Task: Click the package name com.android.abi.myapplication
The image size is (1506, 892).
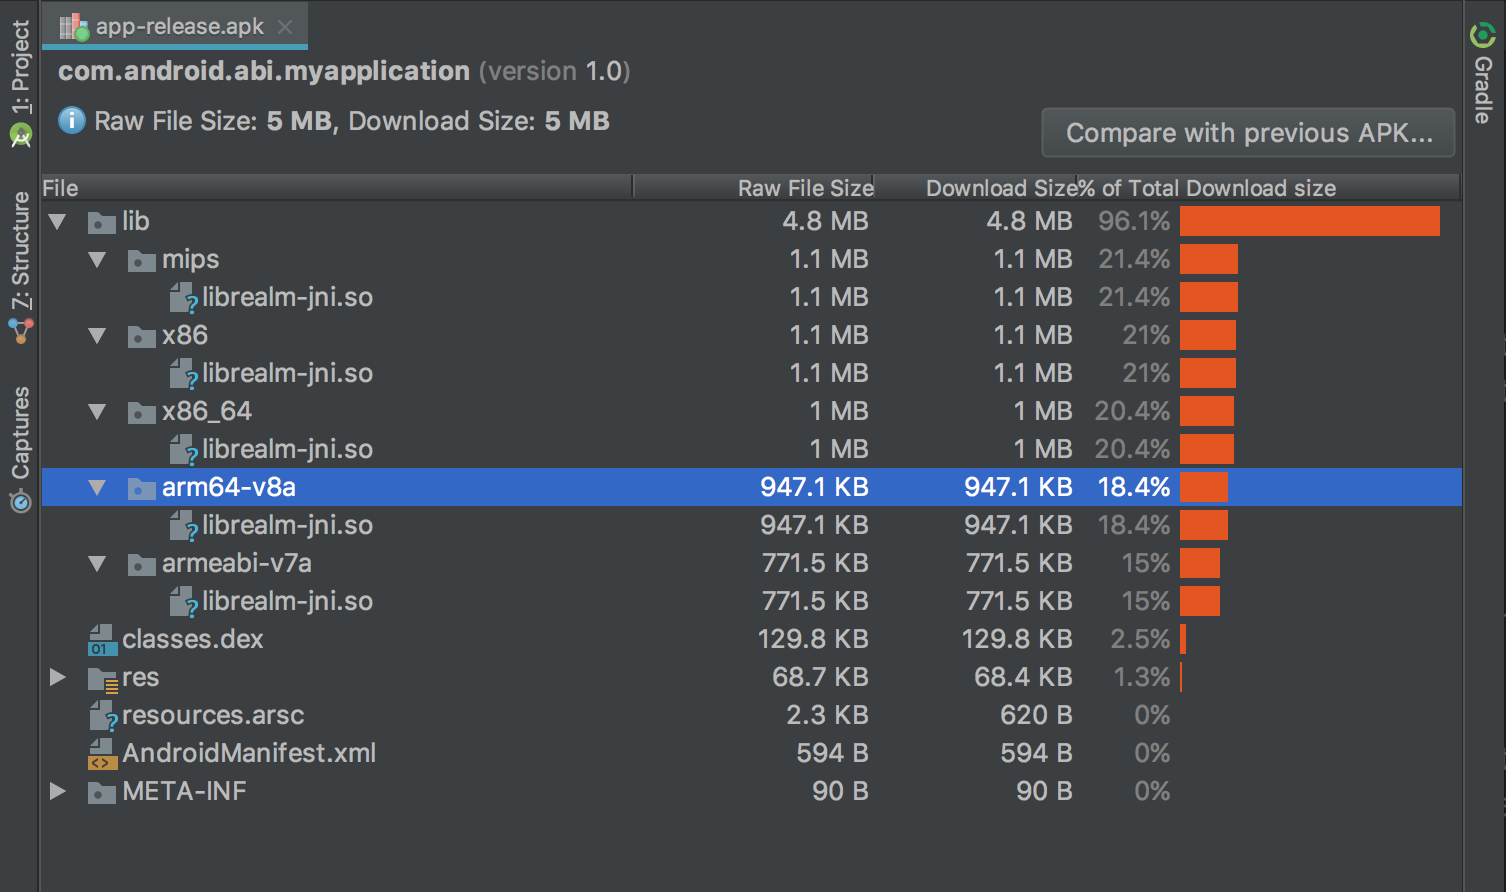Action: pos(264,72)
